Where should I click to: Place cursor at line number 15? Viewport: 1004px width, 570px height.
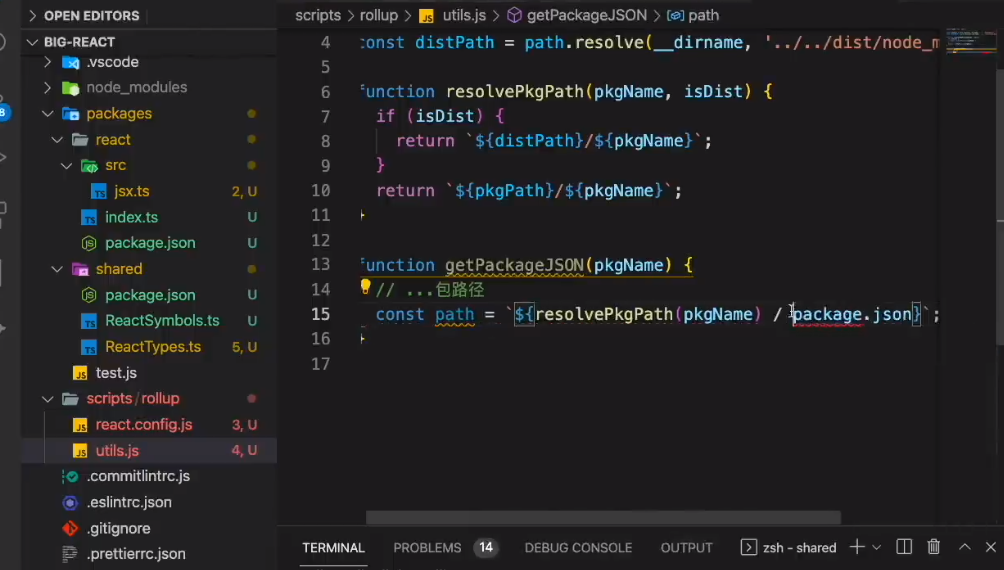coord(321,314)
